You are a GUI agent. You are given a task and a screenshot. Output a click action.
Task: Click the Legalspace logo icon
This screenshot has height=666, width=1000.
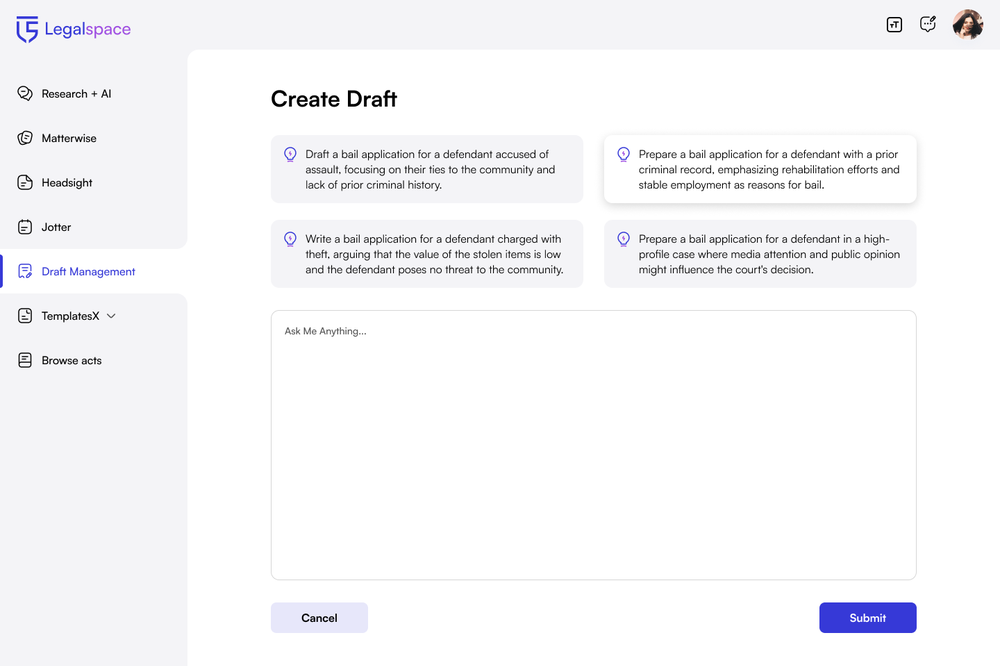28,29
